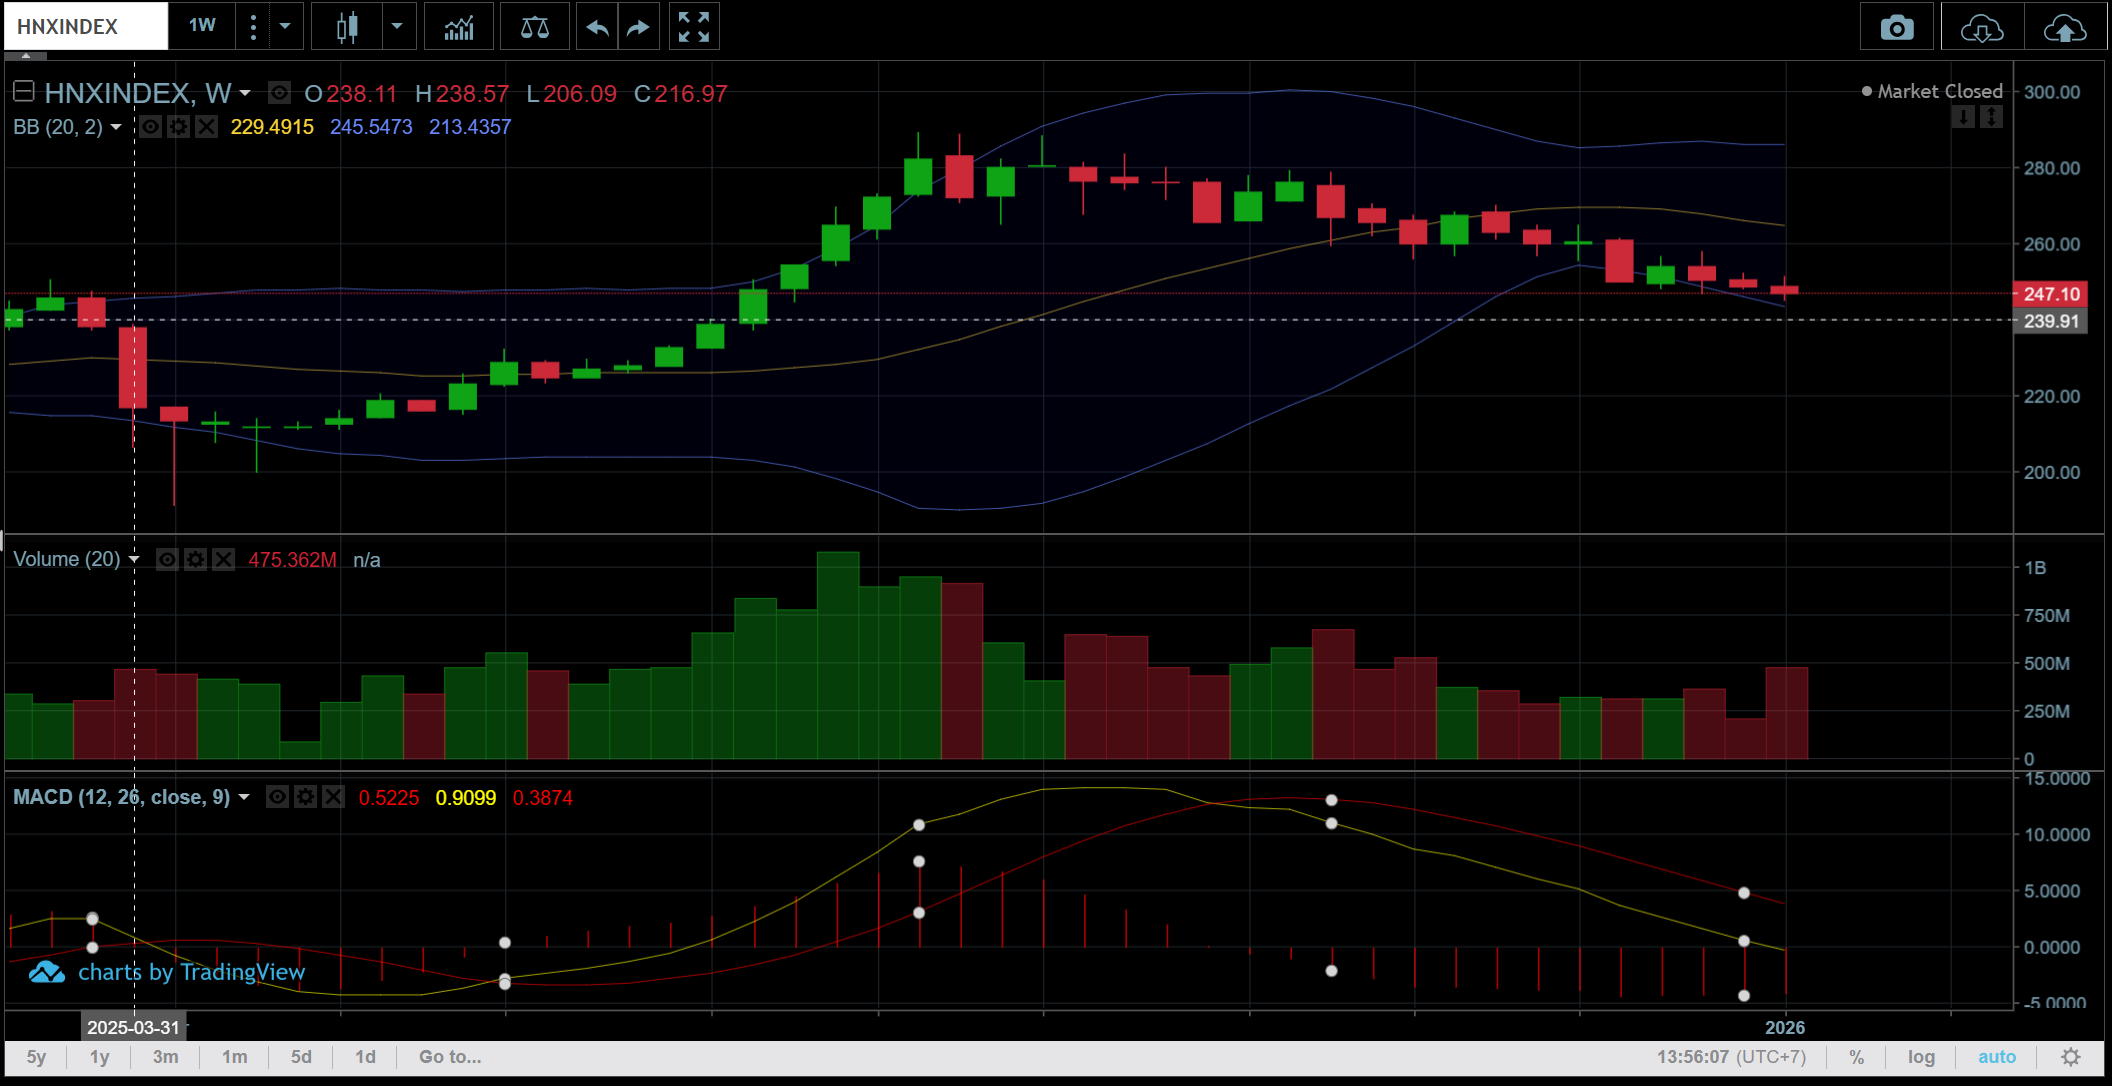Click the redo arrow
2112x1086 pixels.
tap(638, 27)
